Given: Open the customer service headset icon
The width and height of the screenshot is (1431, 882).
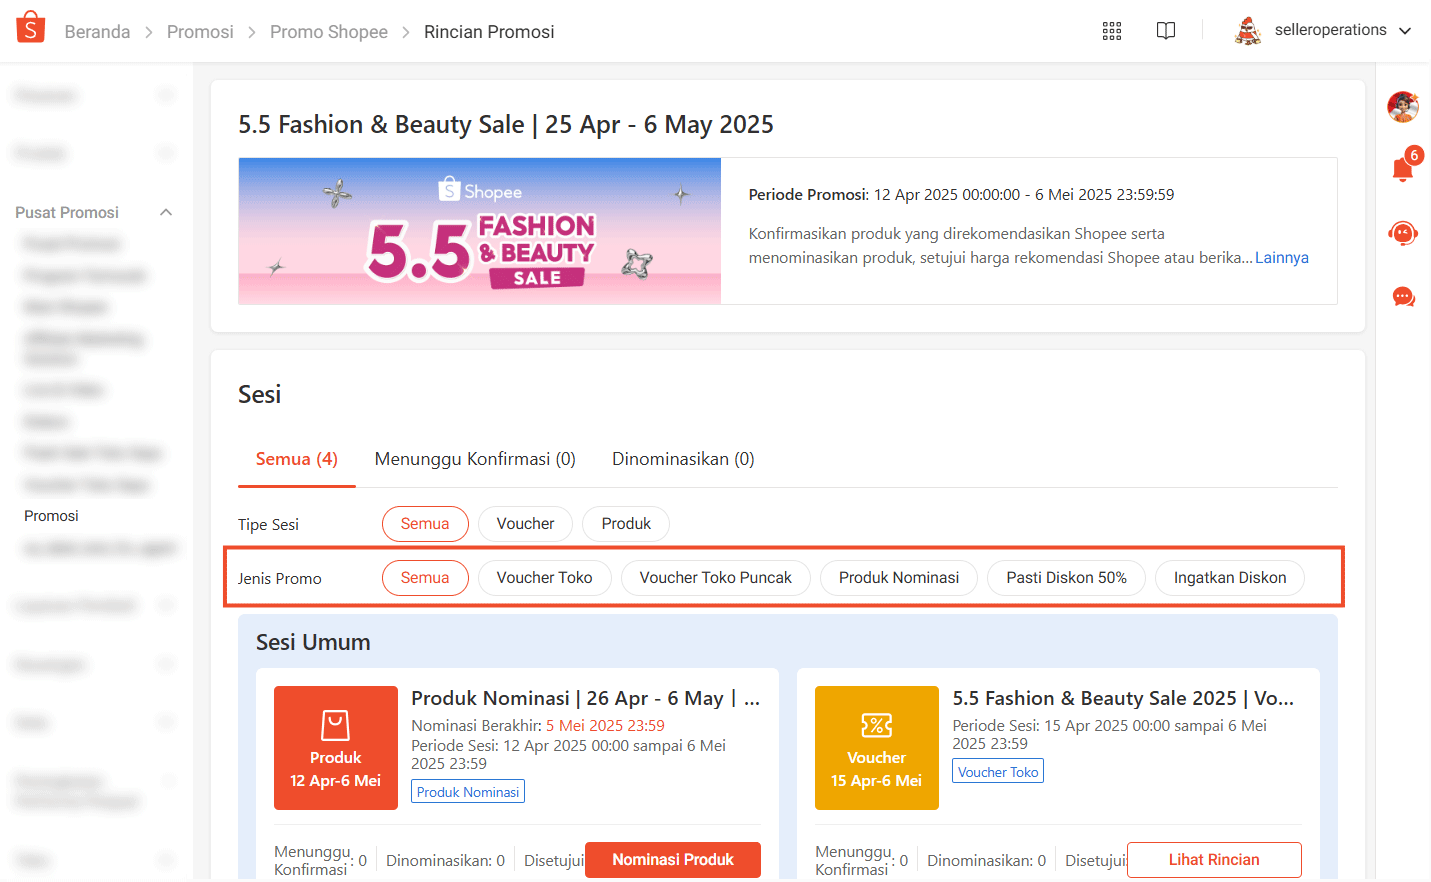Looking at the screenshot, I should pos(1403,233).
